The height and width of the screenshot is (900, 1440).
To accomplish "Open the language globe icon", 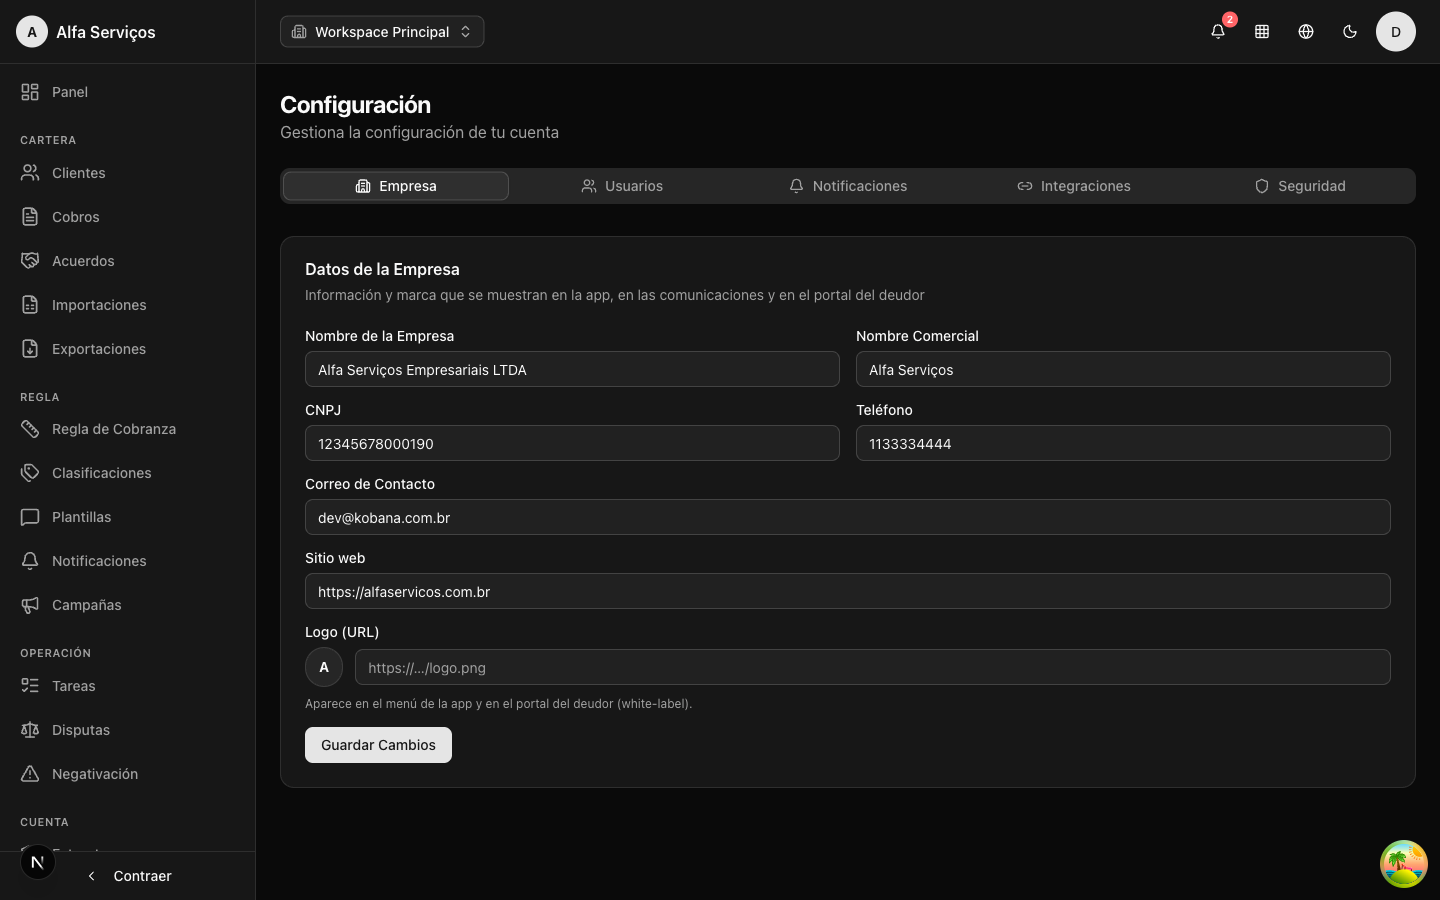I will 1306,31.
